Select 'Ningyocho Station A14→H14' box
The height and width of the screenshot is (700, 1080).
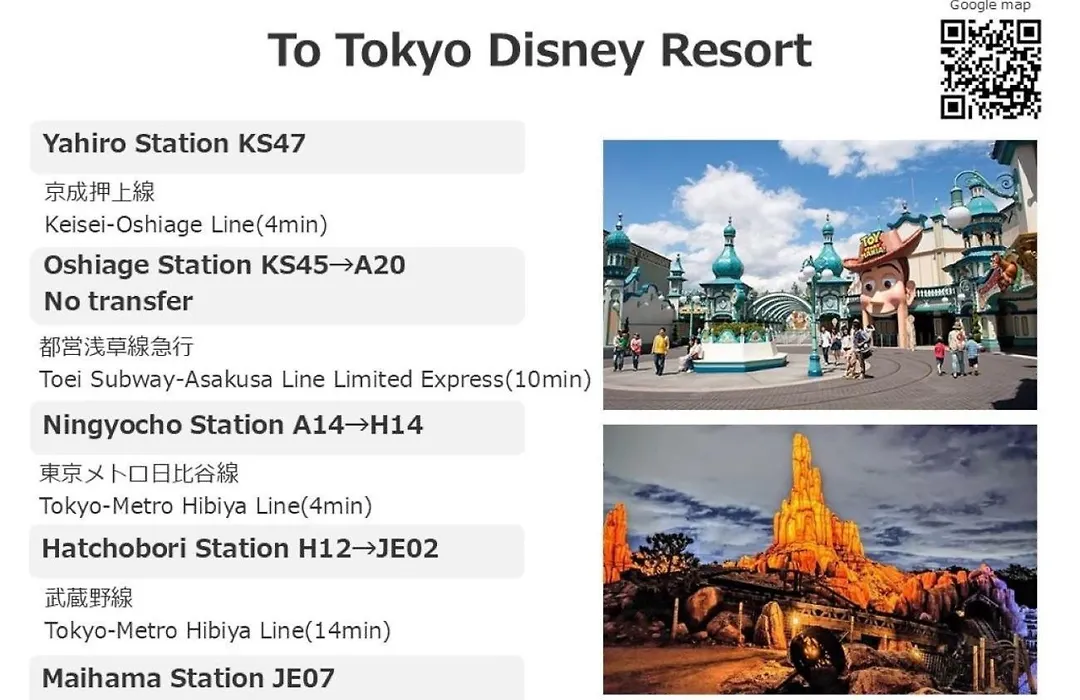point(278,428)
